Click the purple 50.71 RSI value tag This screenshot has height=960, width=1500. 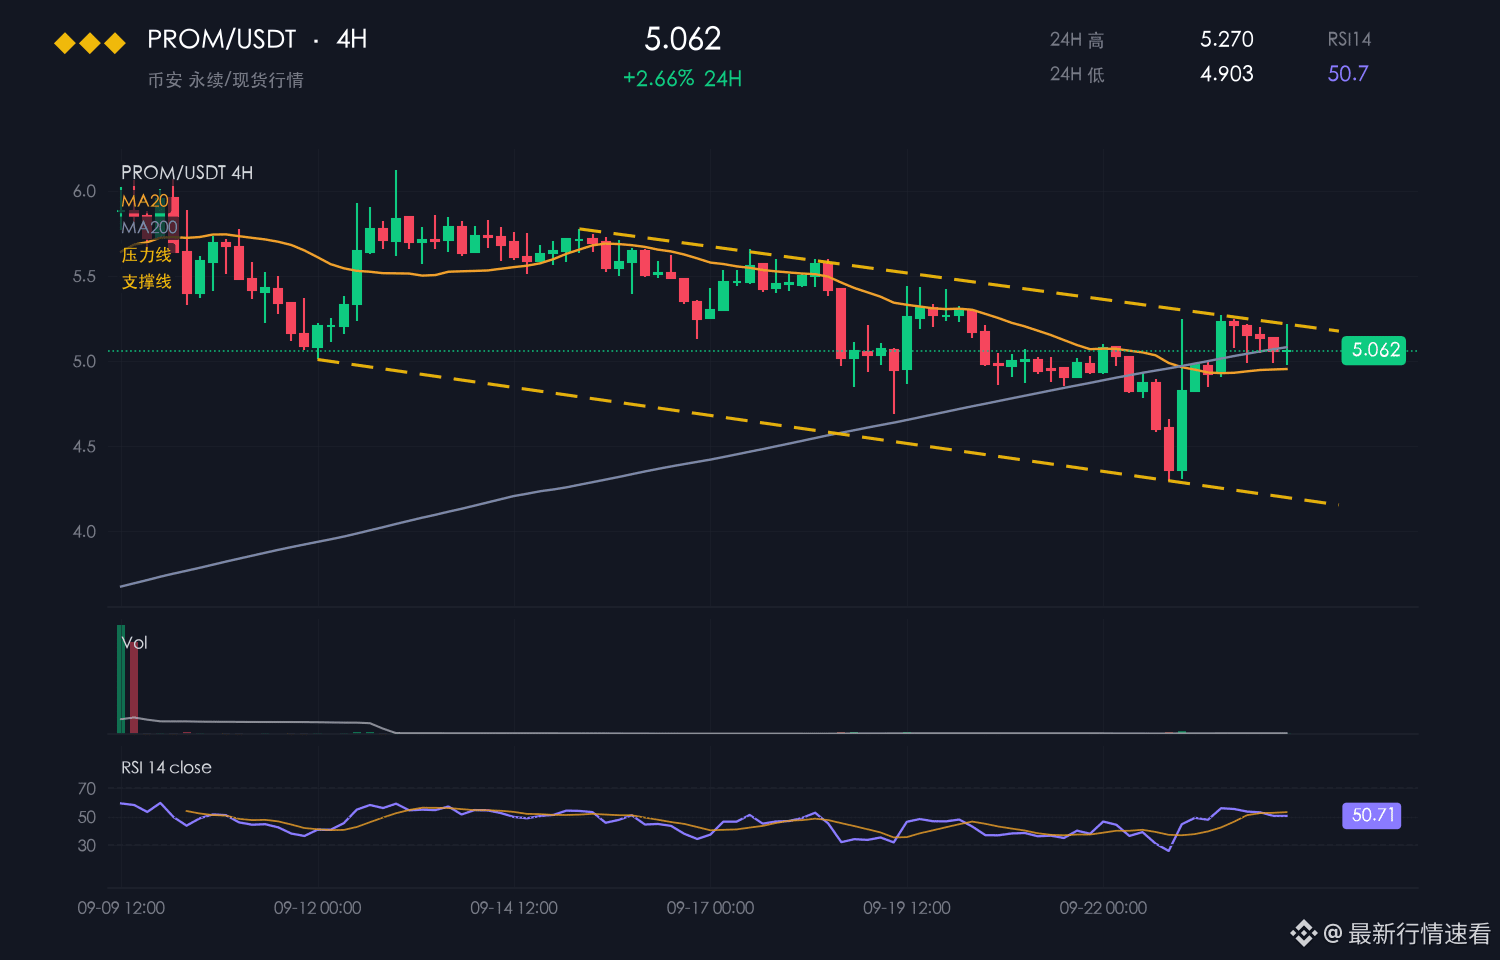(x=1371, y=815)
